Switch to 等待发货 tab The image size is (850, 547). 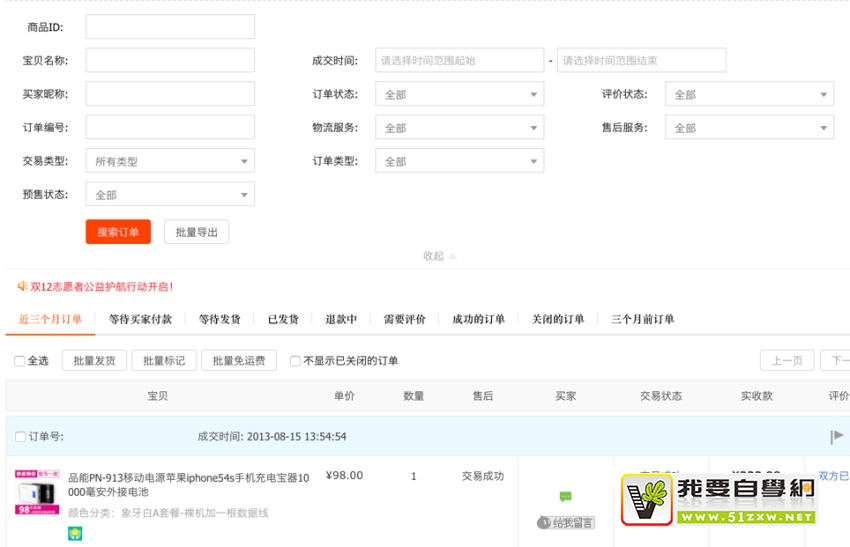pos(220,319)
